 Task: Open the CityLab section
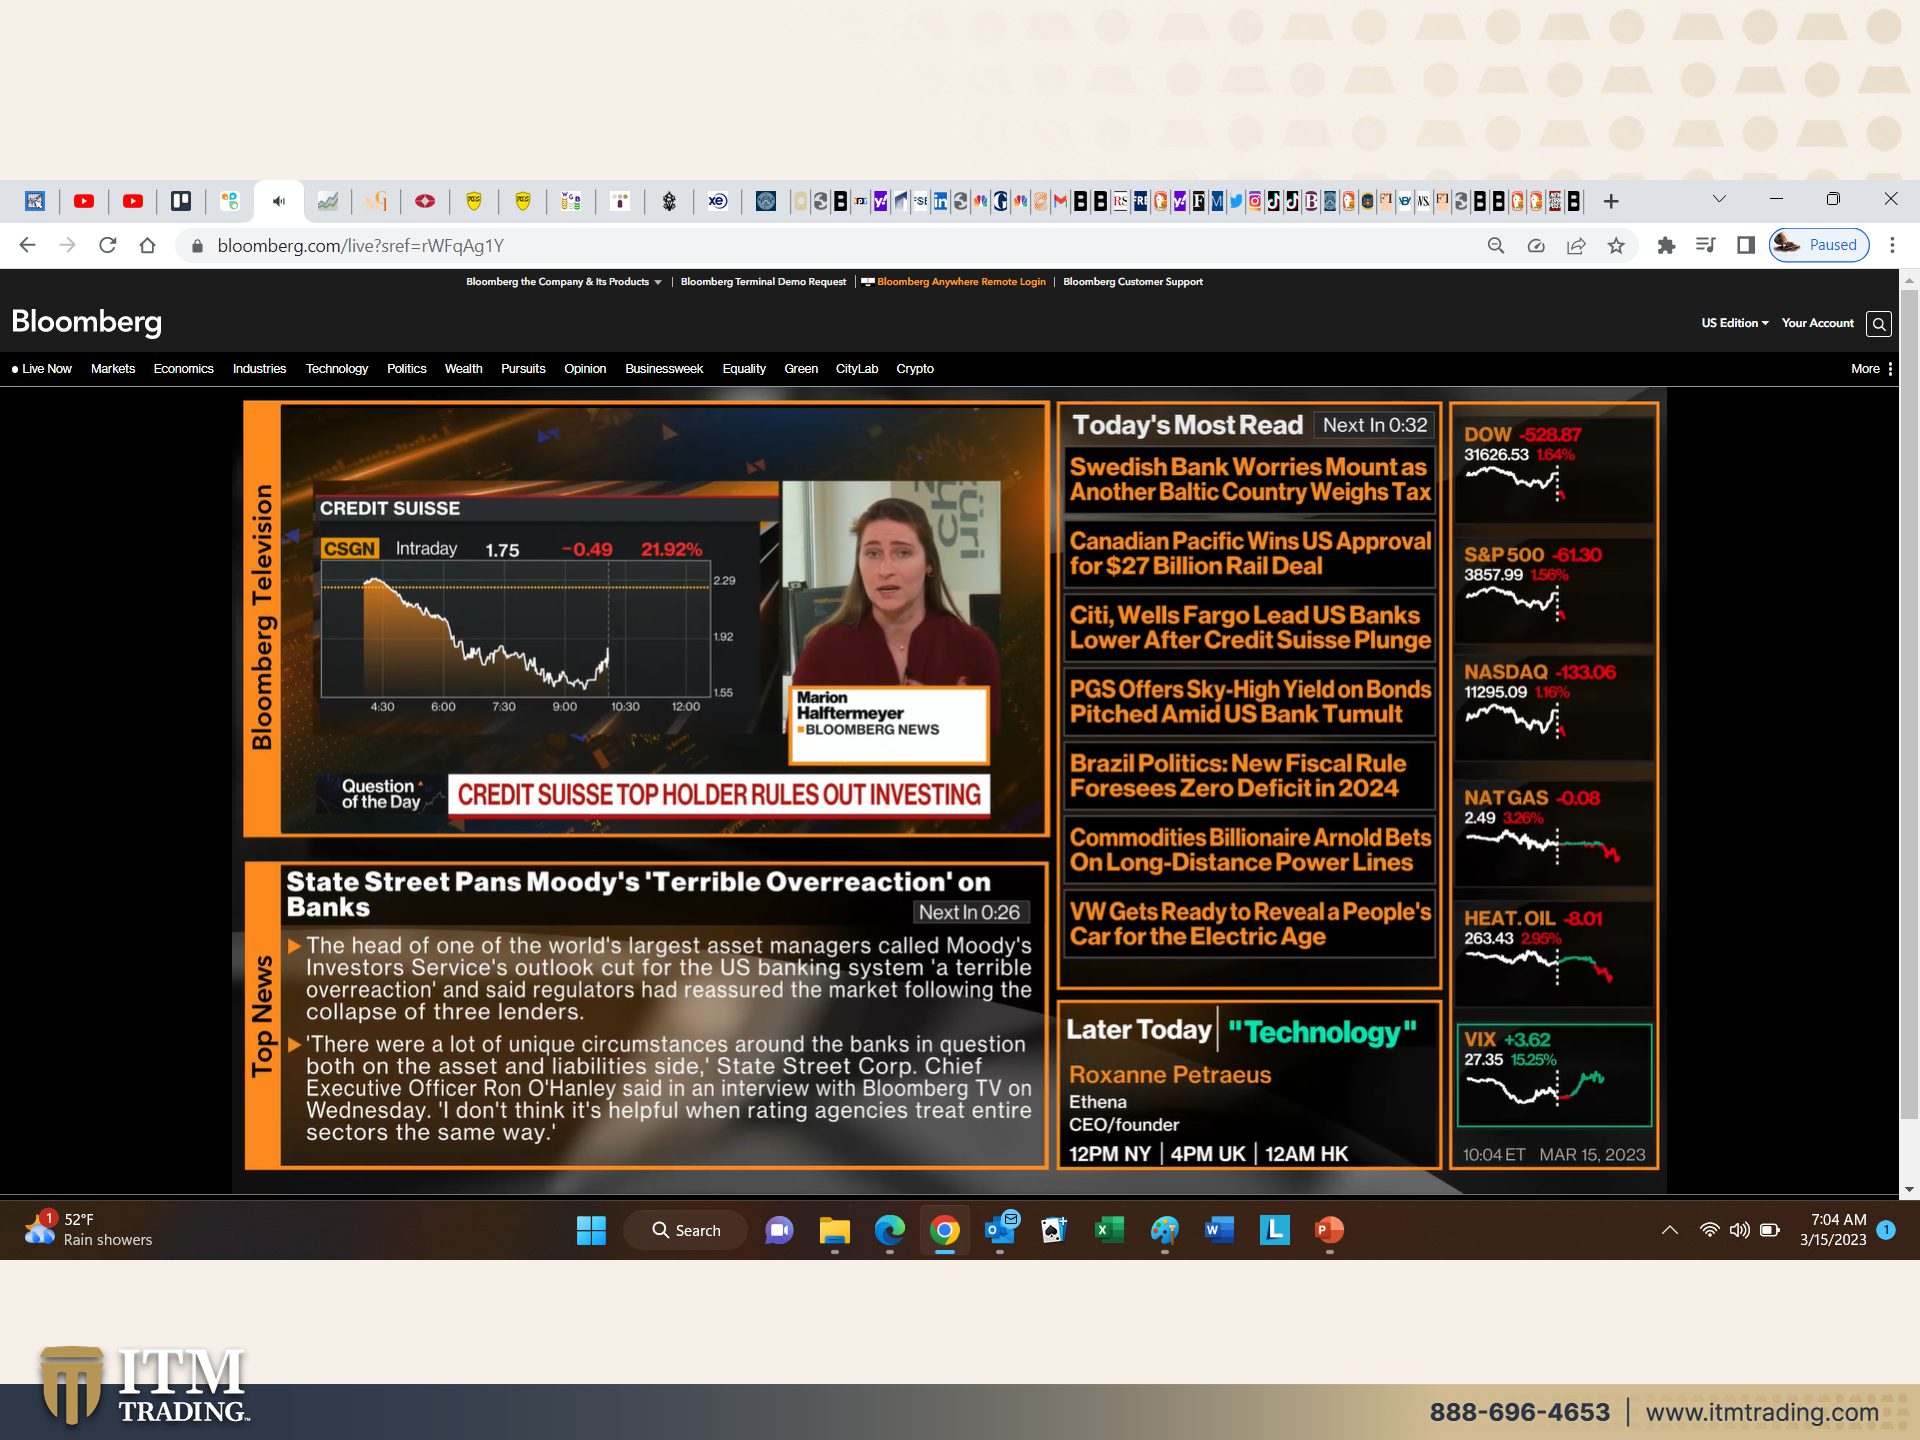point(857,369)
